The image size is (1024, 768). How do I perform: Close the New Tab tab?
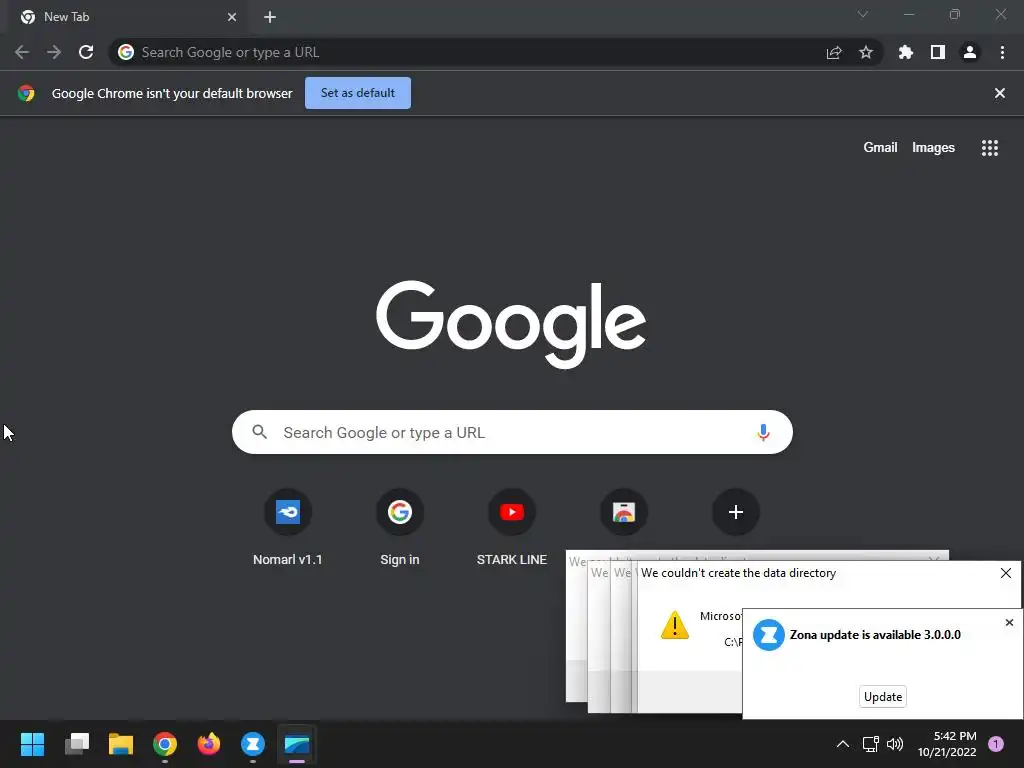point(232,17)
